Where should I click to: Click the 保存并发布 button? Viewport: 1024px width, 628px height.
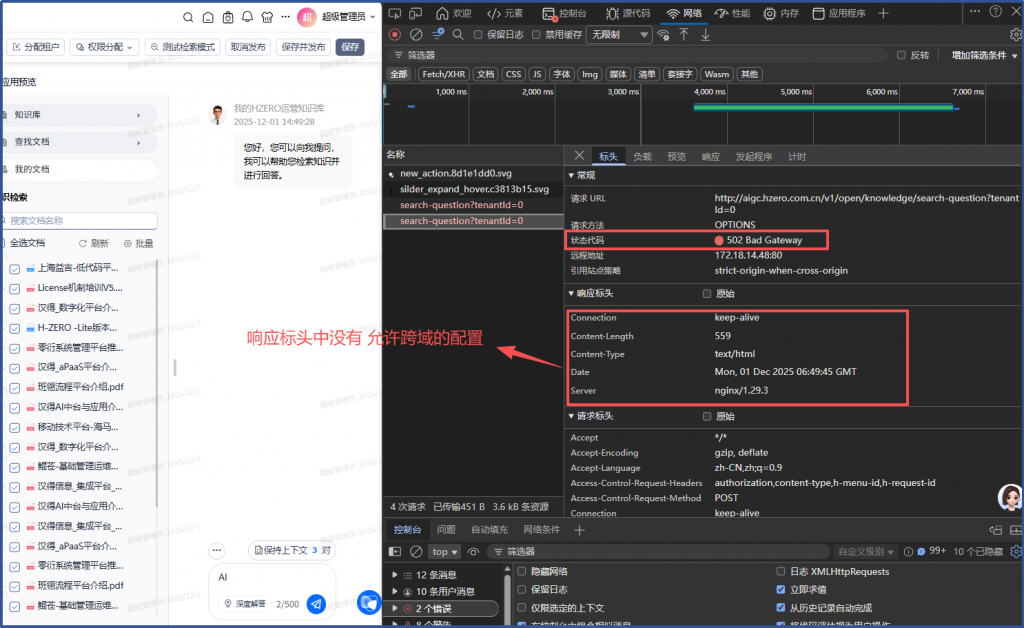click(303, 47)
